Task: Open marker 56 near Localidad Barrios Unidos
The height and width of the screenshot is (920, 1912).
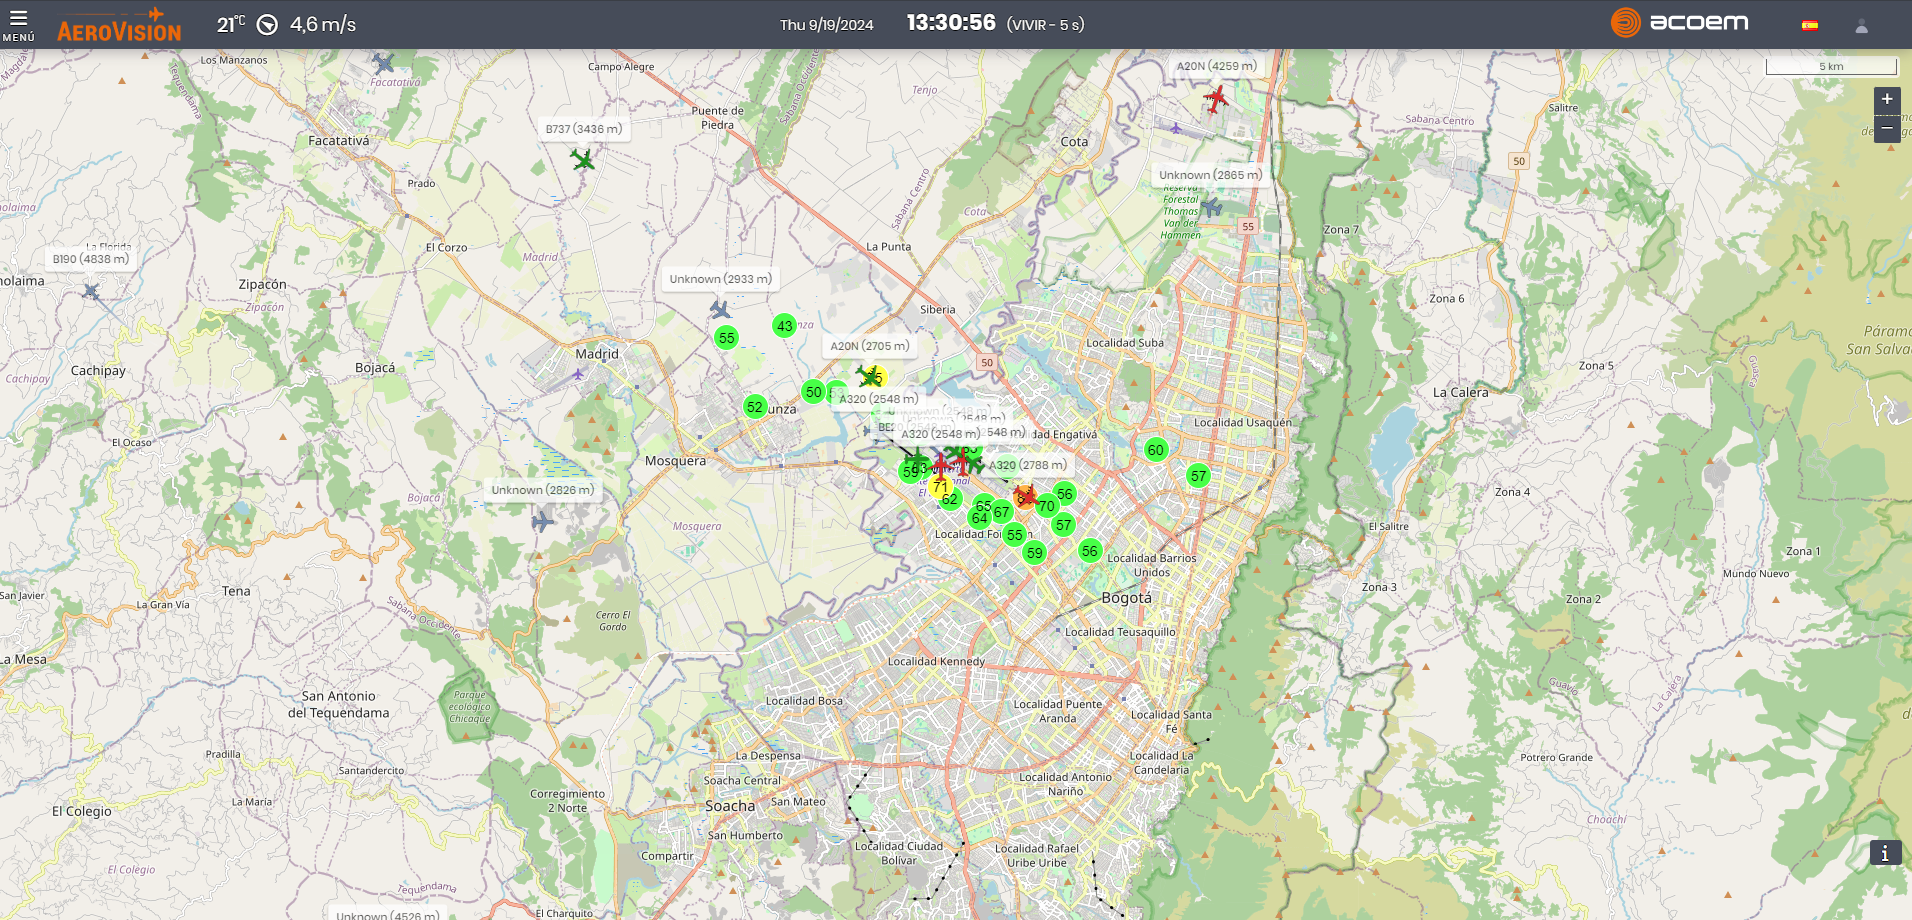Action: point(1089,551)
